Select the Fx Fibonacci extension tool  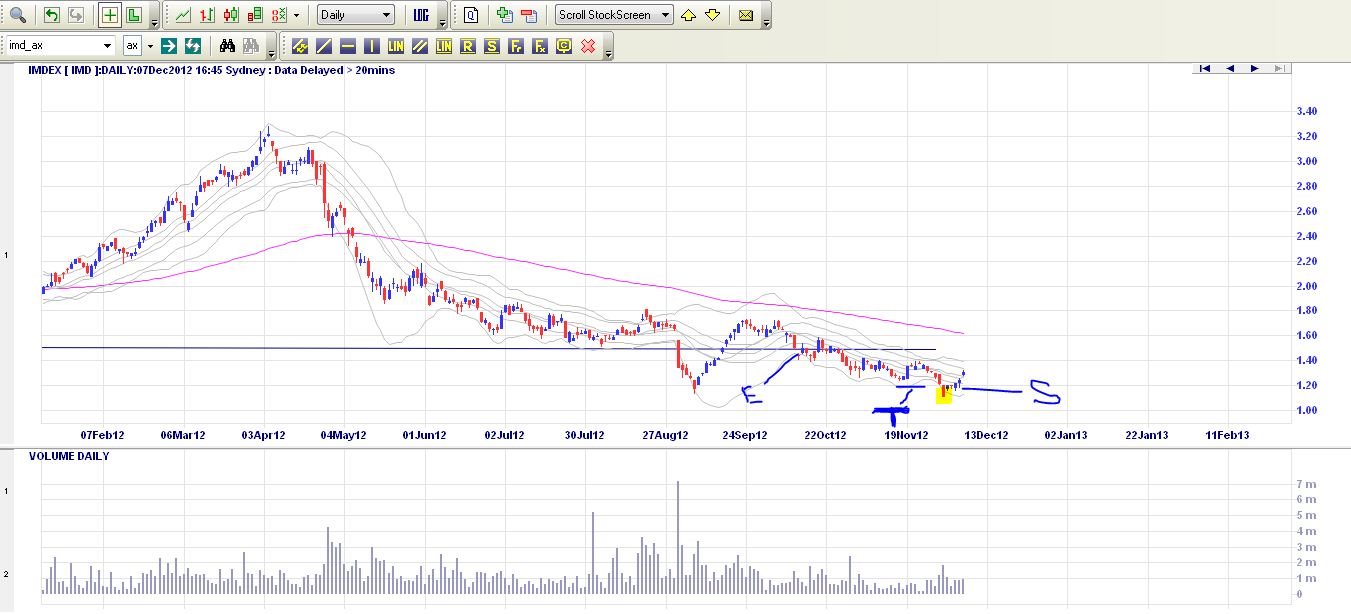click(x=540, y=45)
